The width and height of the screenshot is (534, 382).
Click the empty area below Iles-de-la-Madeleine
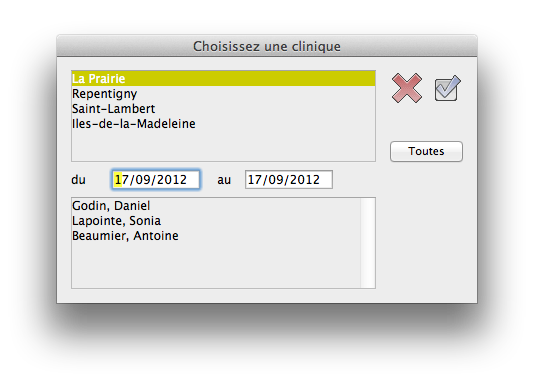[223, 146]
